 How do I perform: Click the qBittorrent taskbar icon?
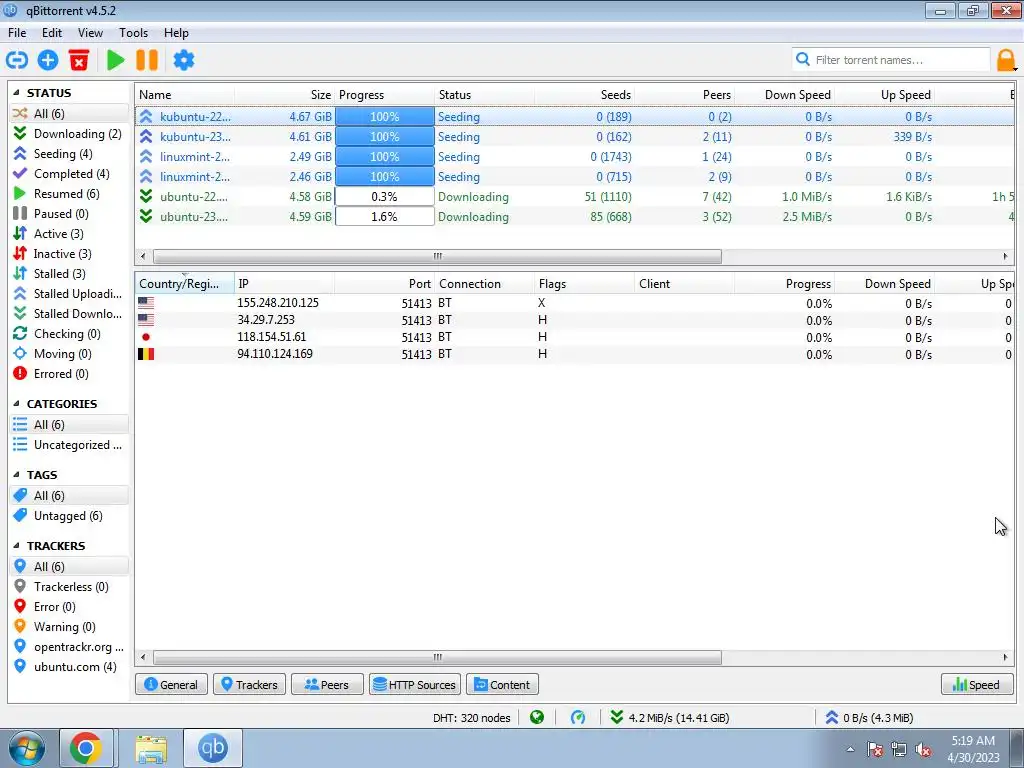[x=213, y=748]
